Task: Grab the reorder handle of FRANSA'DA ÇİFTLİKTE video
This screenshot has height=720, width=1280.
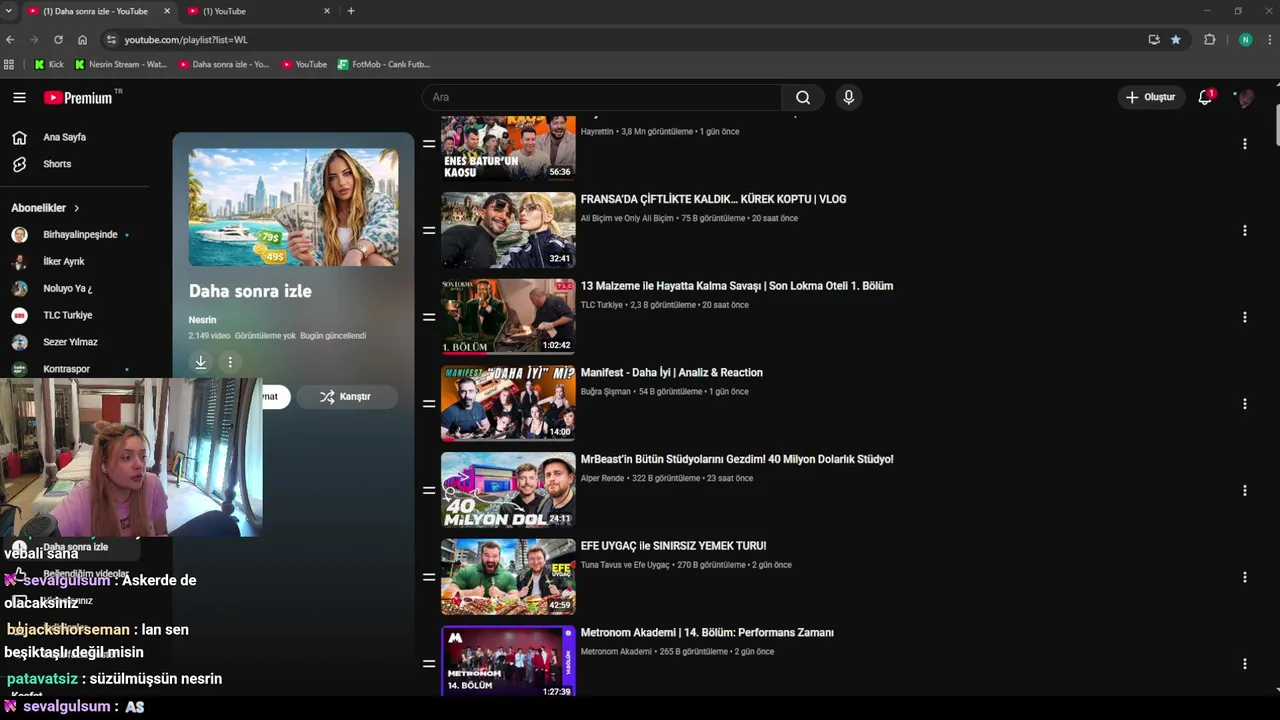Action: (428, 230)
